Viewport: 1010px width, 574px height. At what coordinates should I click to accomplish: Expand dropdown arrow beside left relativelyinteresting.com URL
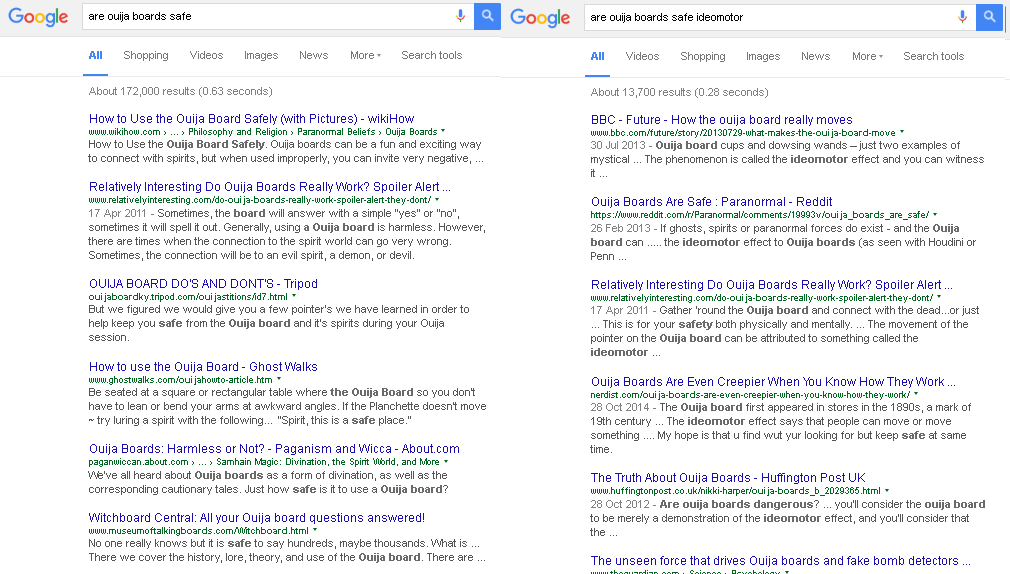pos(437,200)
